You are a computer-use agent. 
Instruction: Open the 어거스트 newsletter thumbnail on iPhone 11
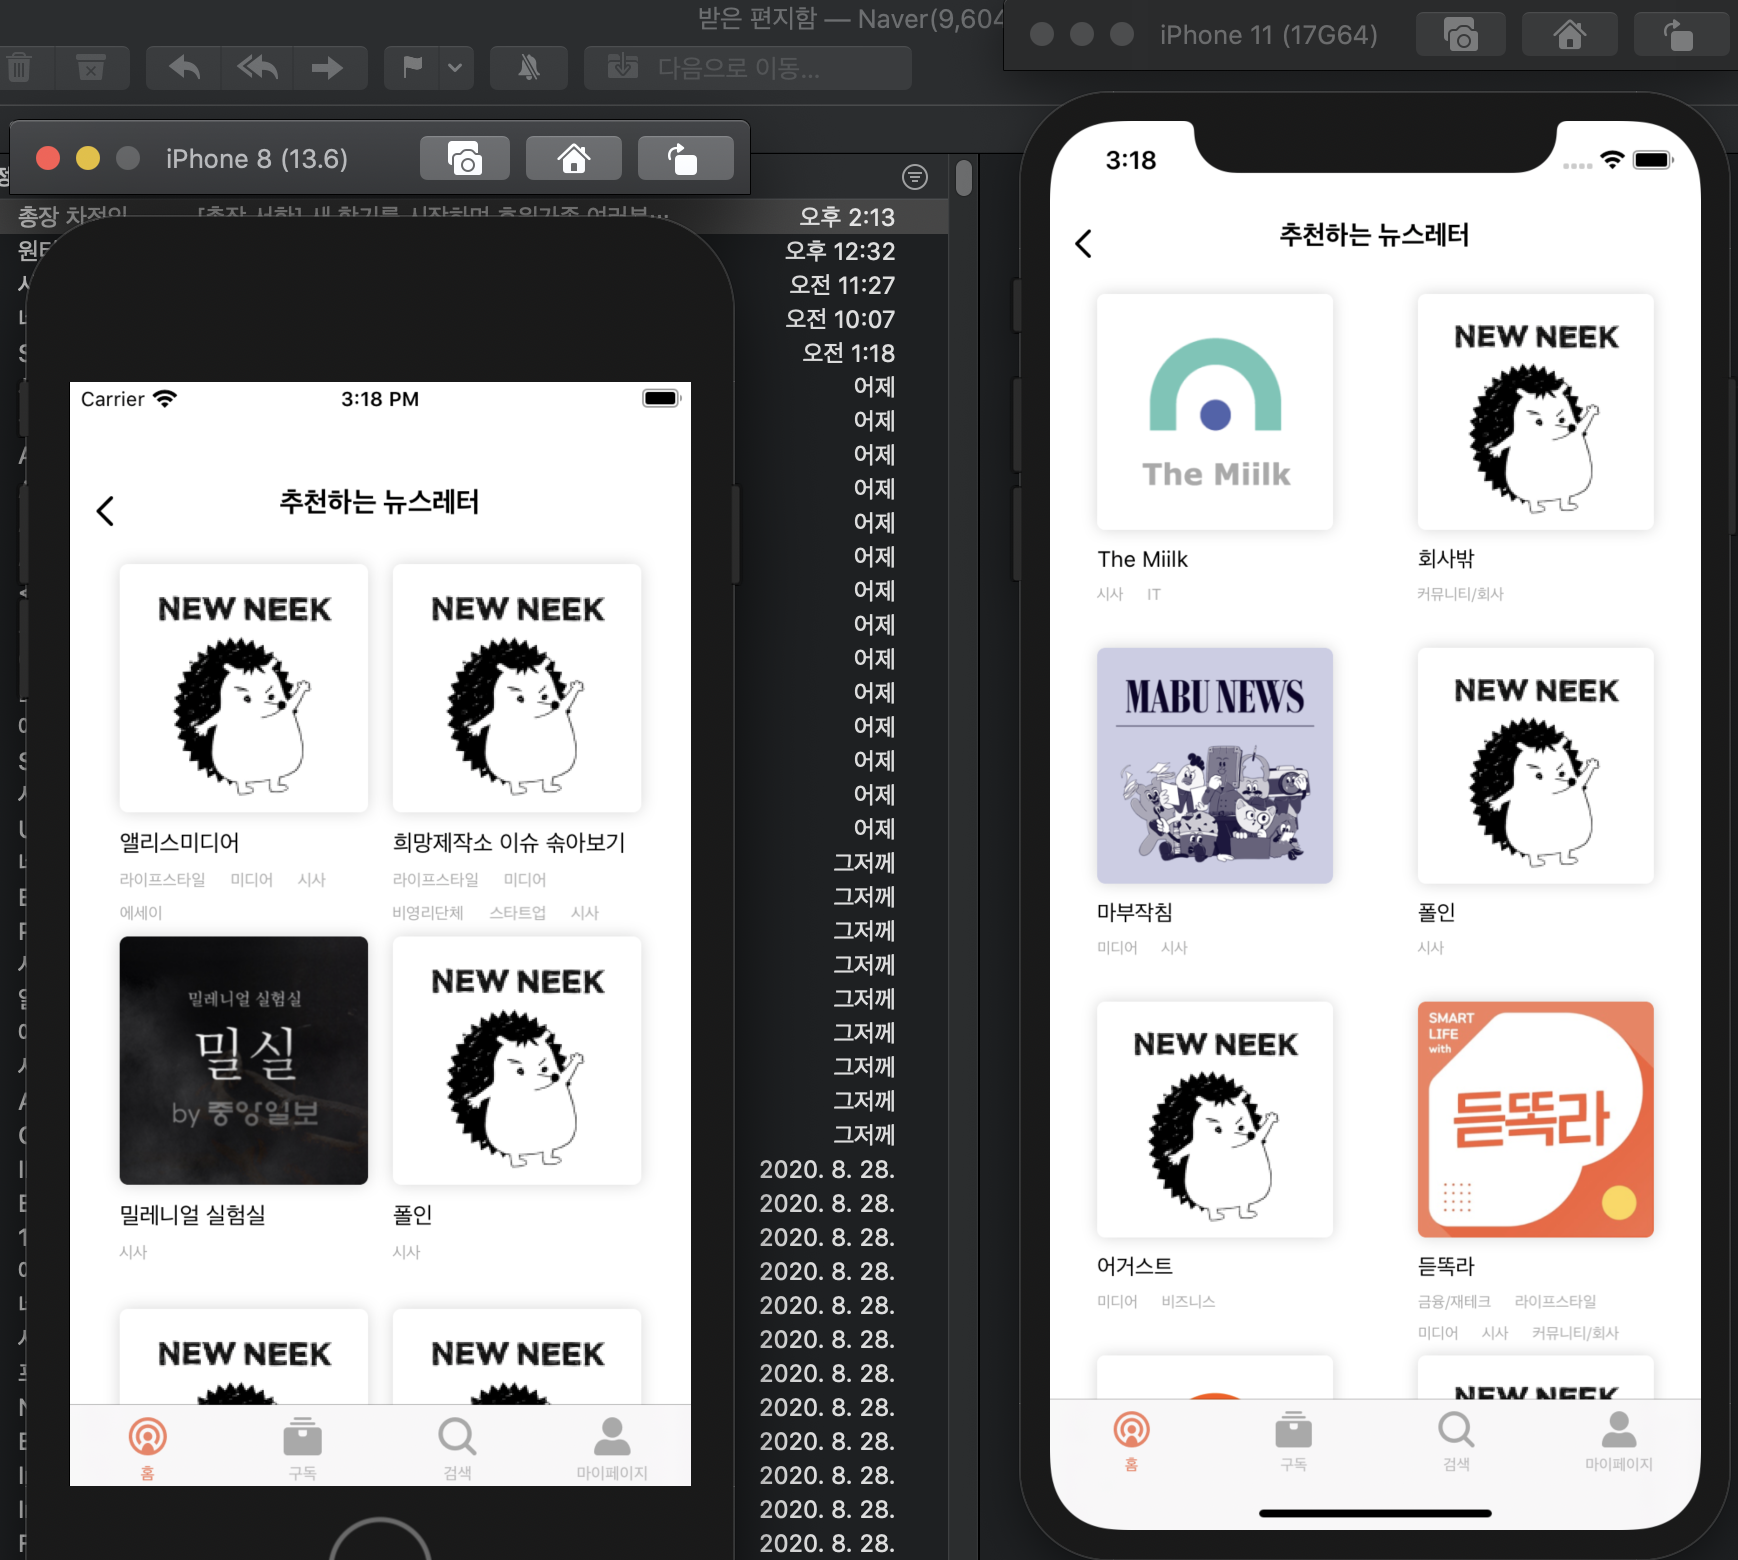coord(1215,1119)
